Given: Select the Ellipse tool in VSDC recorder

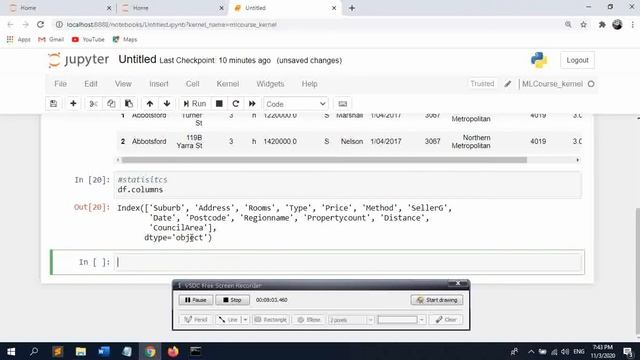Looking at the screenshot, I should click(x=309, y=320).
